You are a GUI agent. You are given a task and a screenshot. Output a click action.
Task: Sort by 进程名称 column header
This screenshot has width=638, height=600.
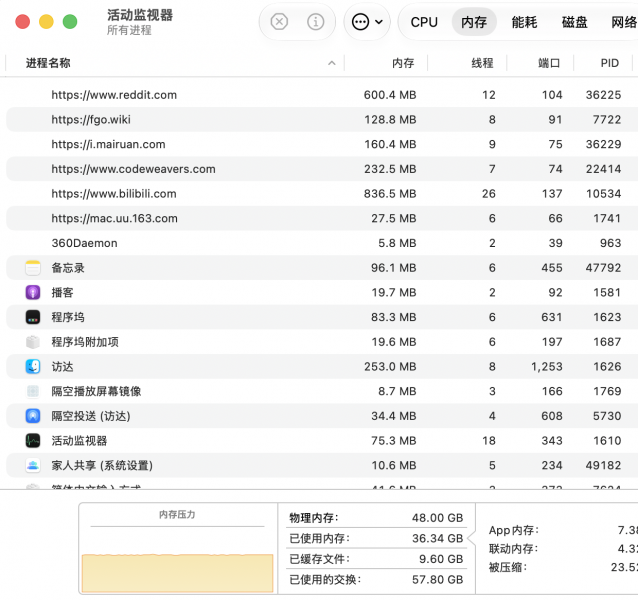[48, 63]
